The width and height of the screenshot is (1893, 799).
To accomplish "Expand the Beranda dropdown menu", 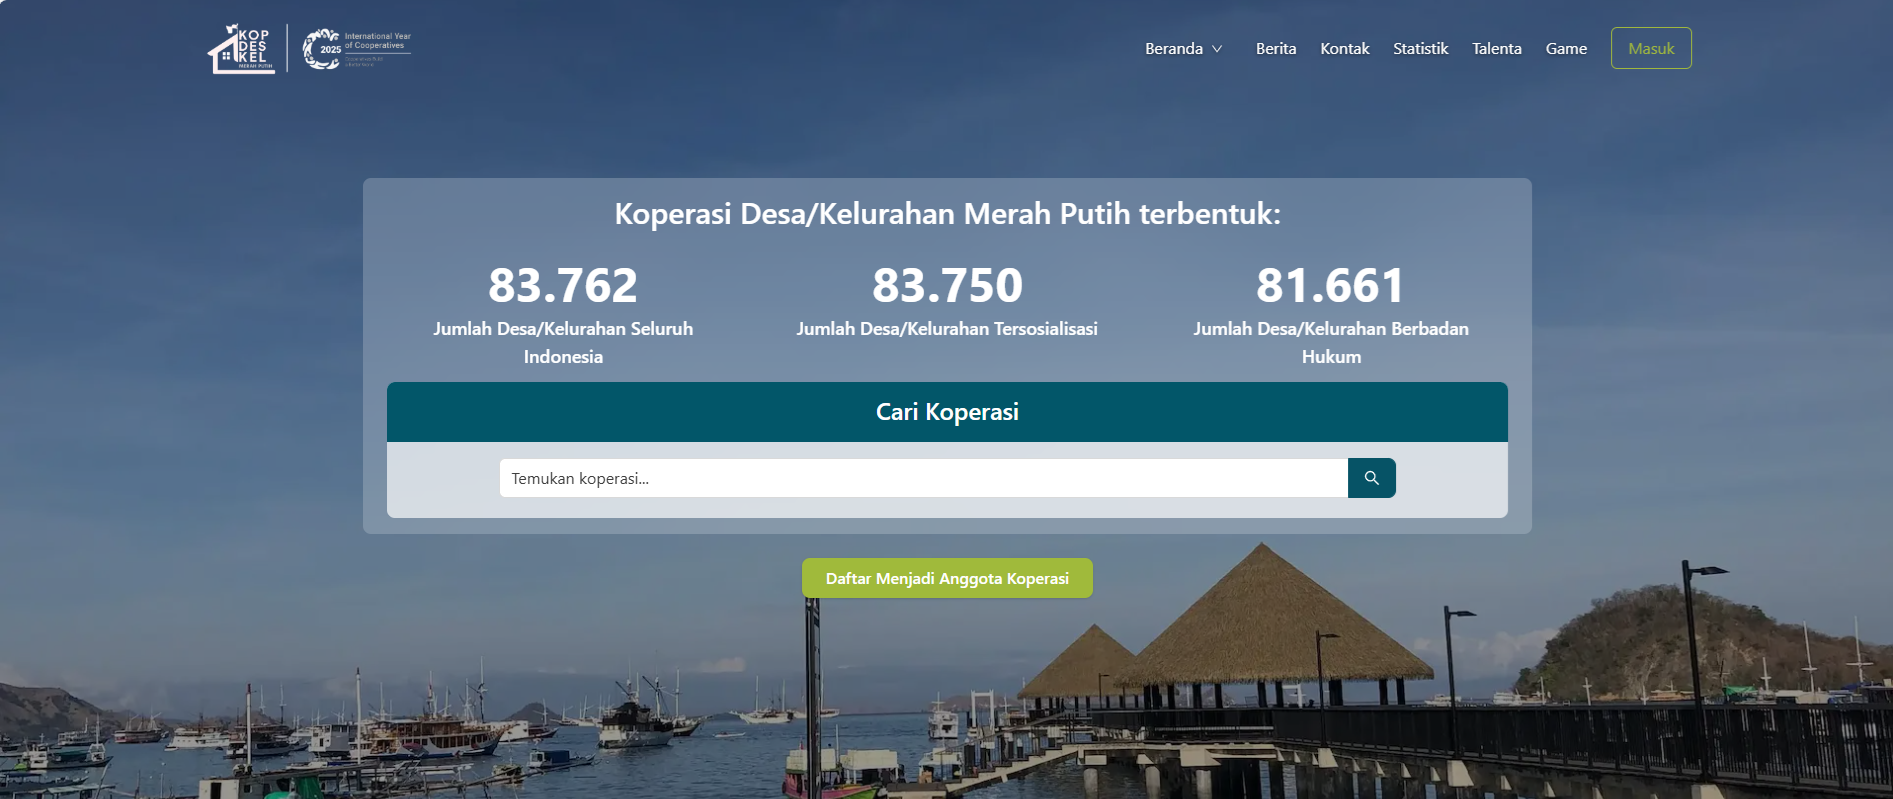I will [1184, 49].
